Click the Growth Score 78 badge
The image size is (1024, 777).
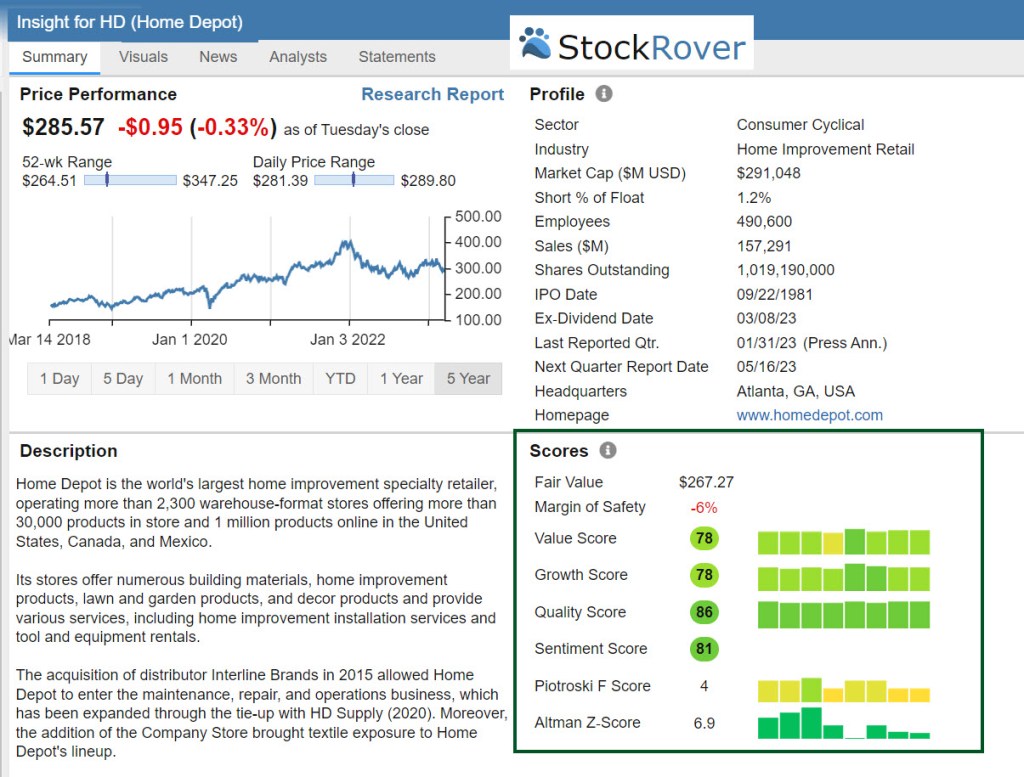coord(704,575)
